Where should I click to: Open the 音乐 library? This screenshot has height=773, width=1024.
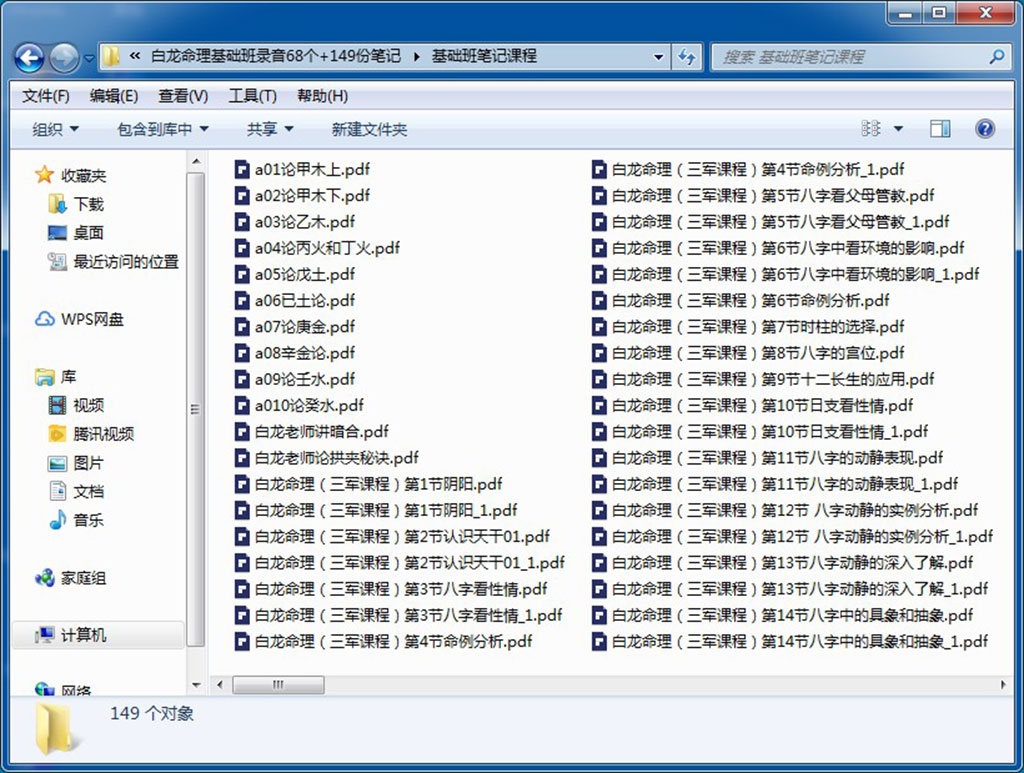click(76, 520)
